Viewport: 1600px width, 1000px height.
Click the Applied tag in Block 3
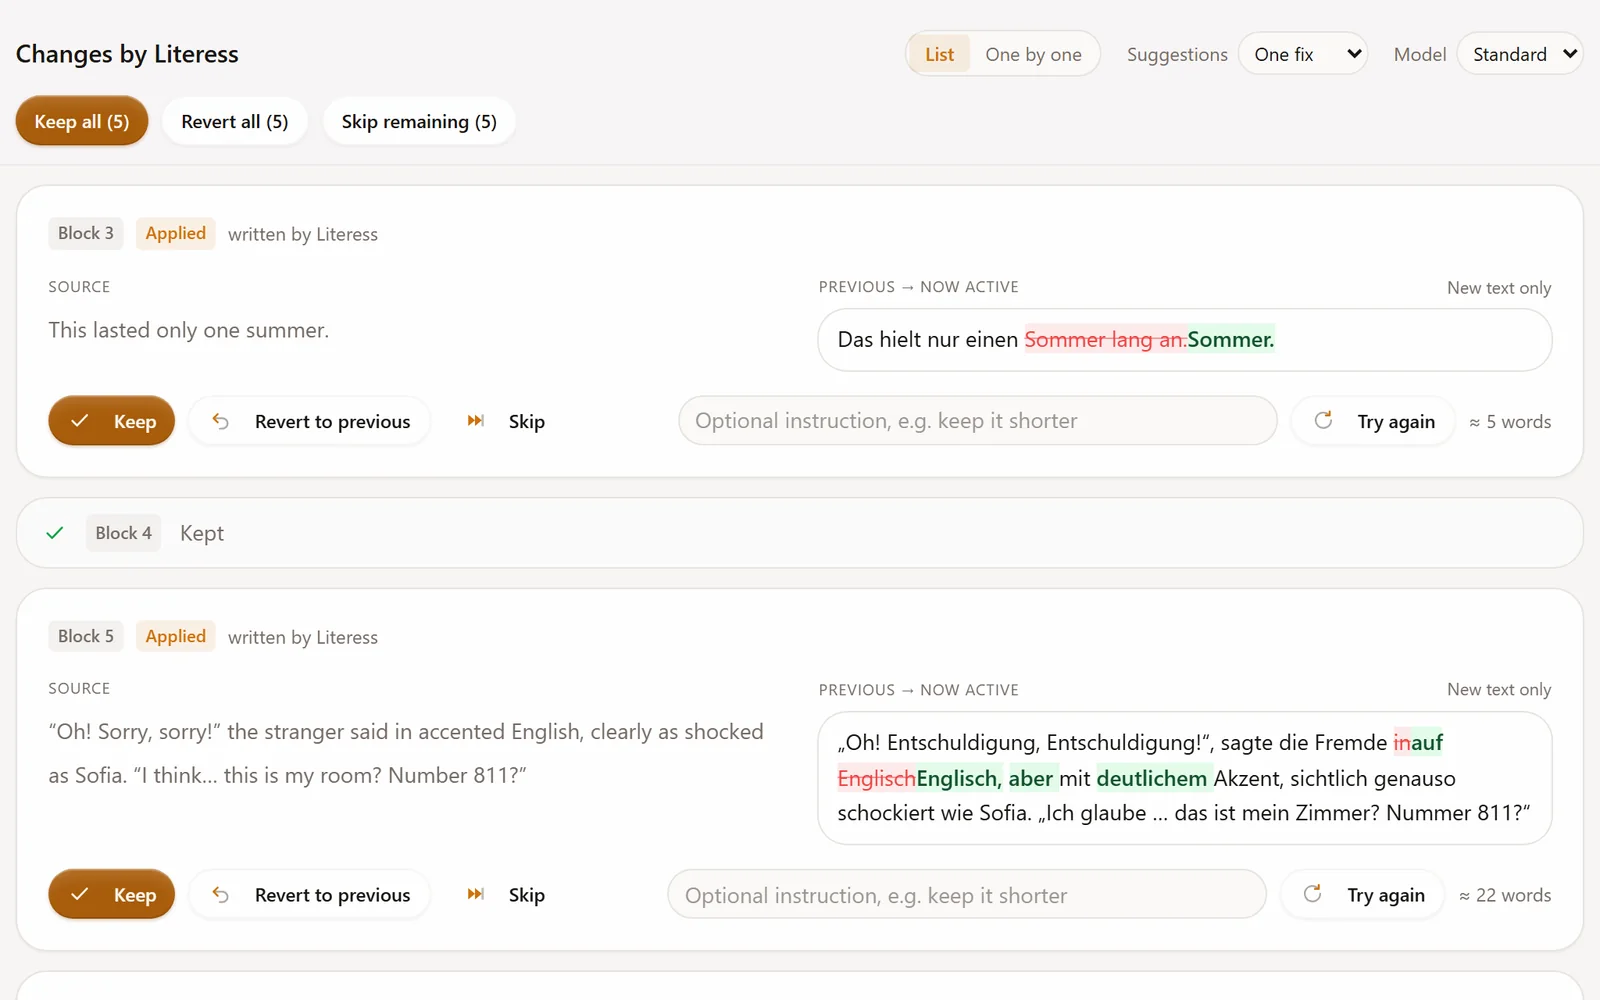point(175,233)
